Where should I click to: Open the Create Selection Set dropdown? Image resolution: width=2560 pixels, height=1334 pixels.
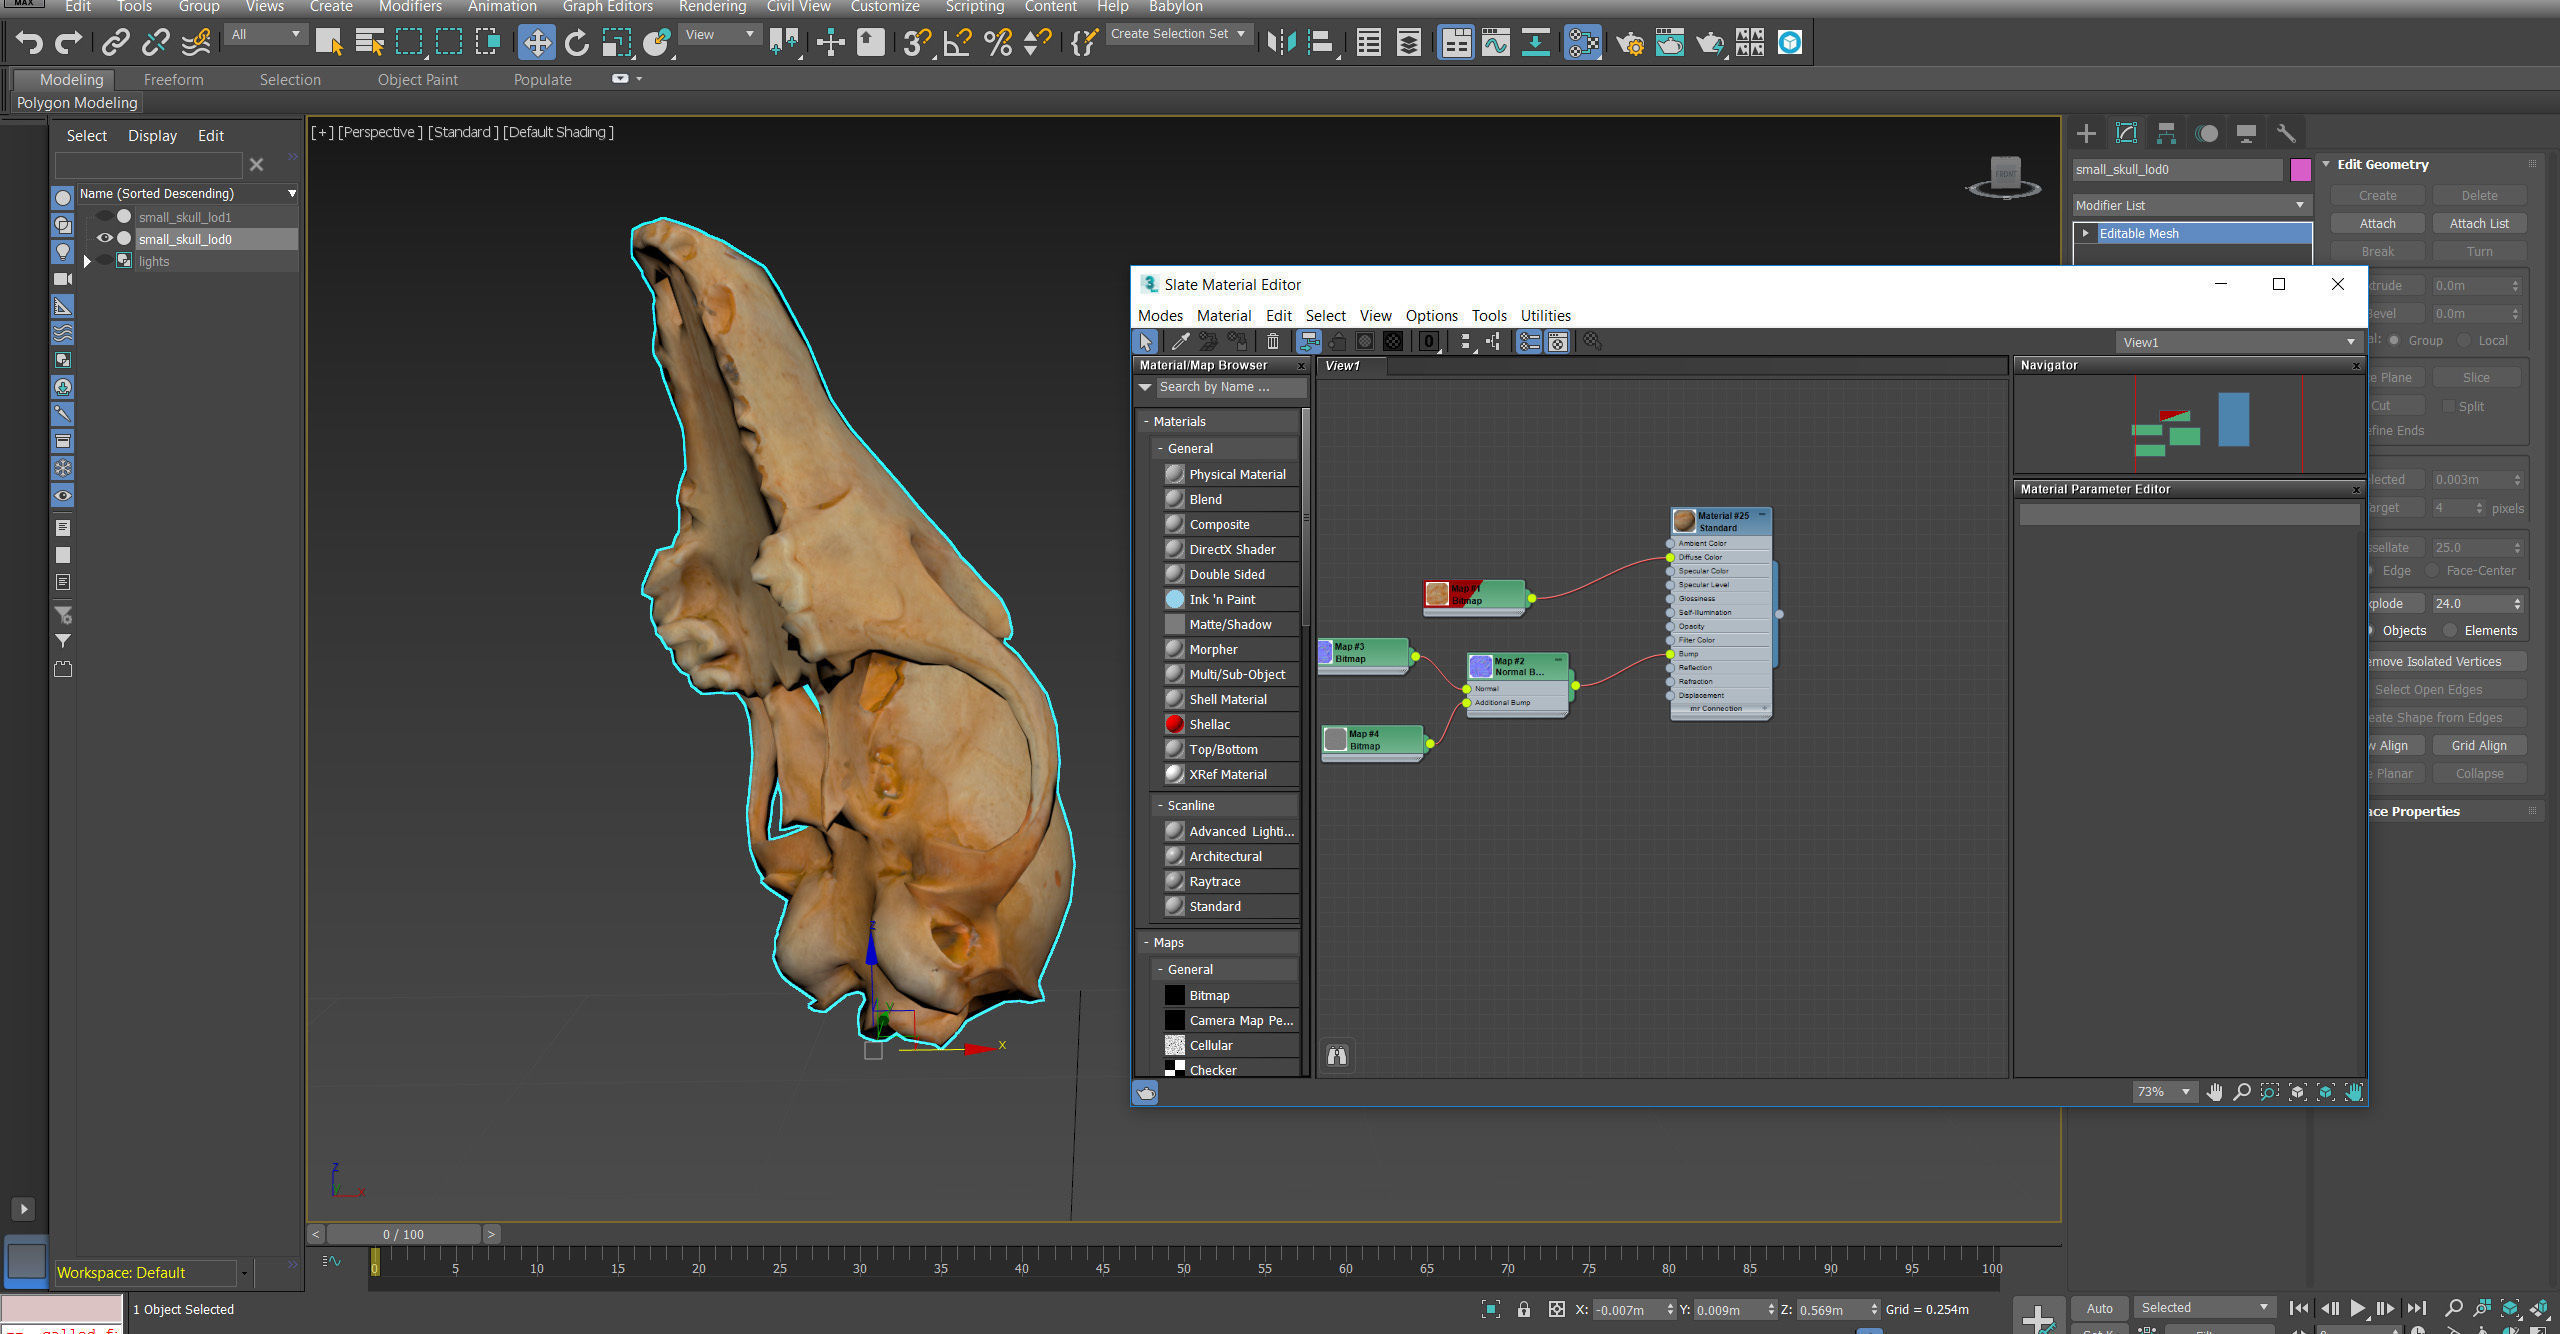click(x=1178, y=35)
